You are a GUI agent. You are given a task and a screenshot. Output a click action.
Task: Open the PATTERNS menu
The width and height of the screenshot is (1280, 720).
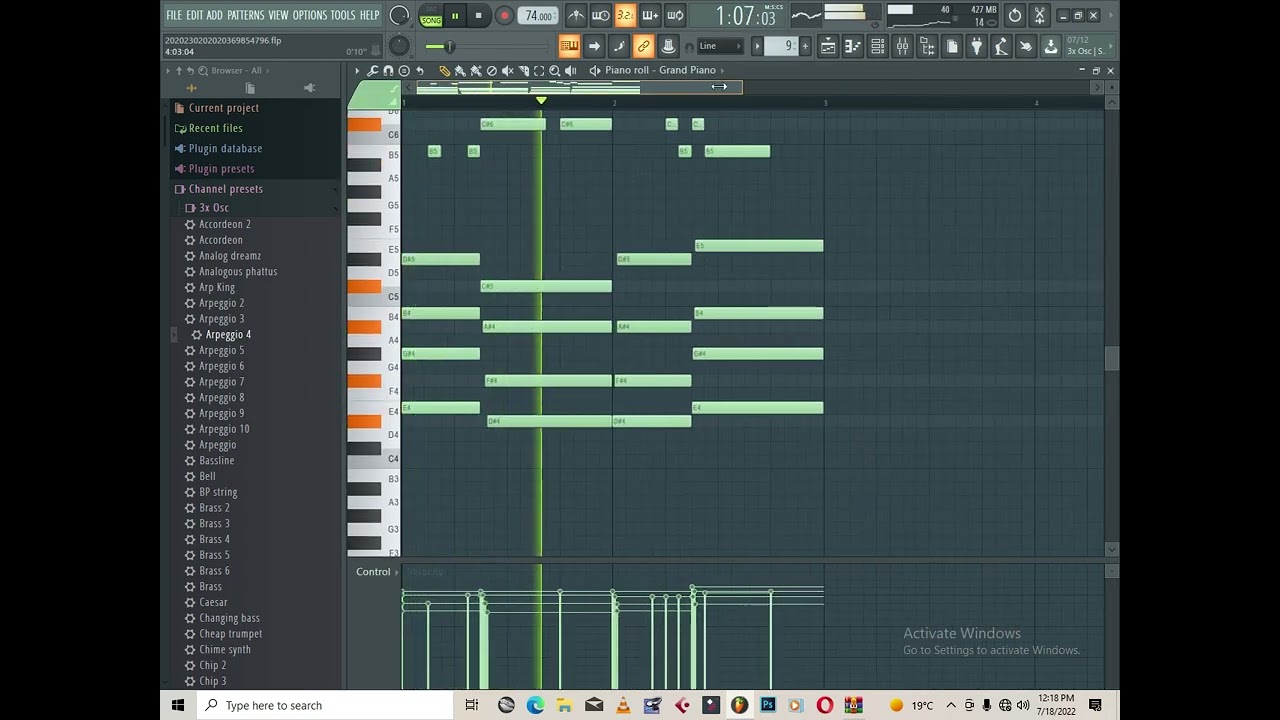246,15
